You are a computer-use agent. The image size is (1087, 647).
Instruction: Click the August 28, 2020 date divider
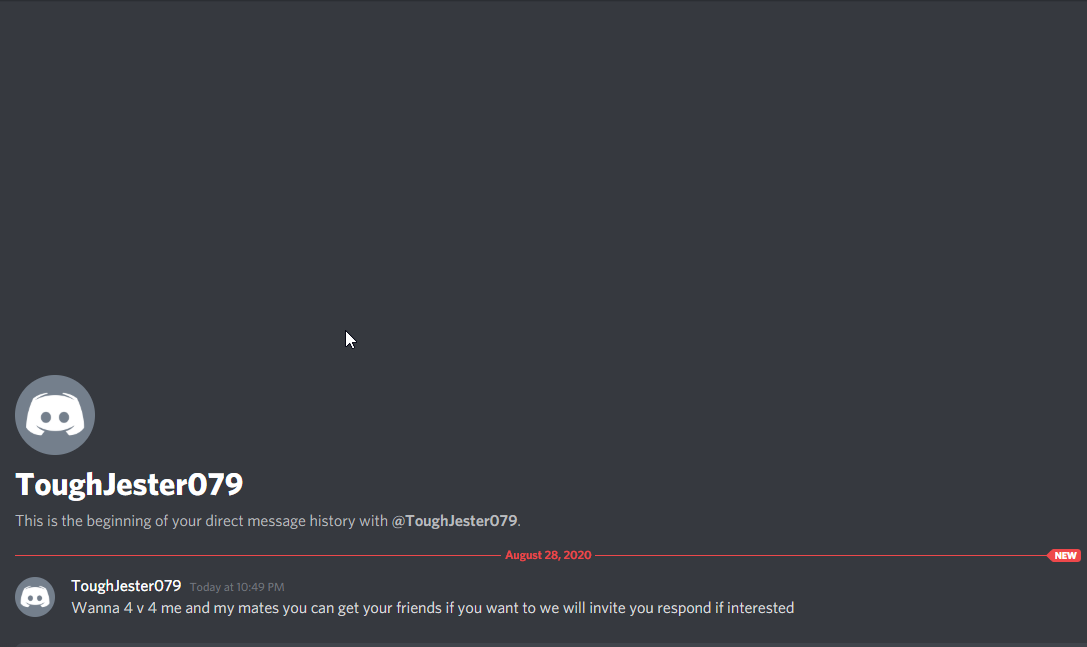click(x=548, y=555)
